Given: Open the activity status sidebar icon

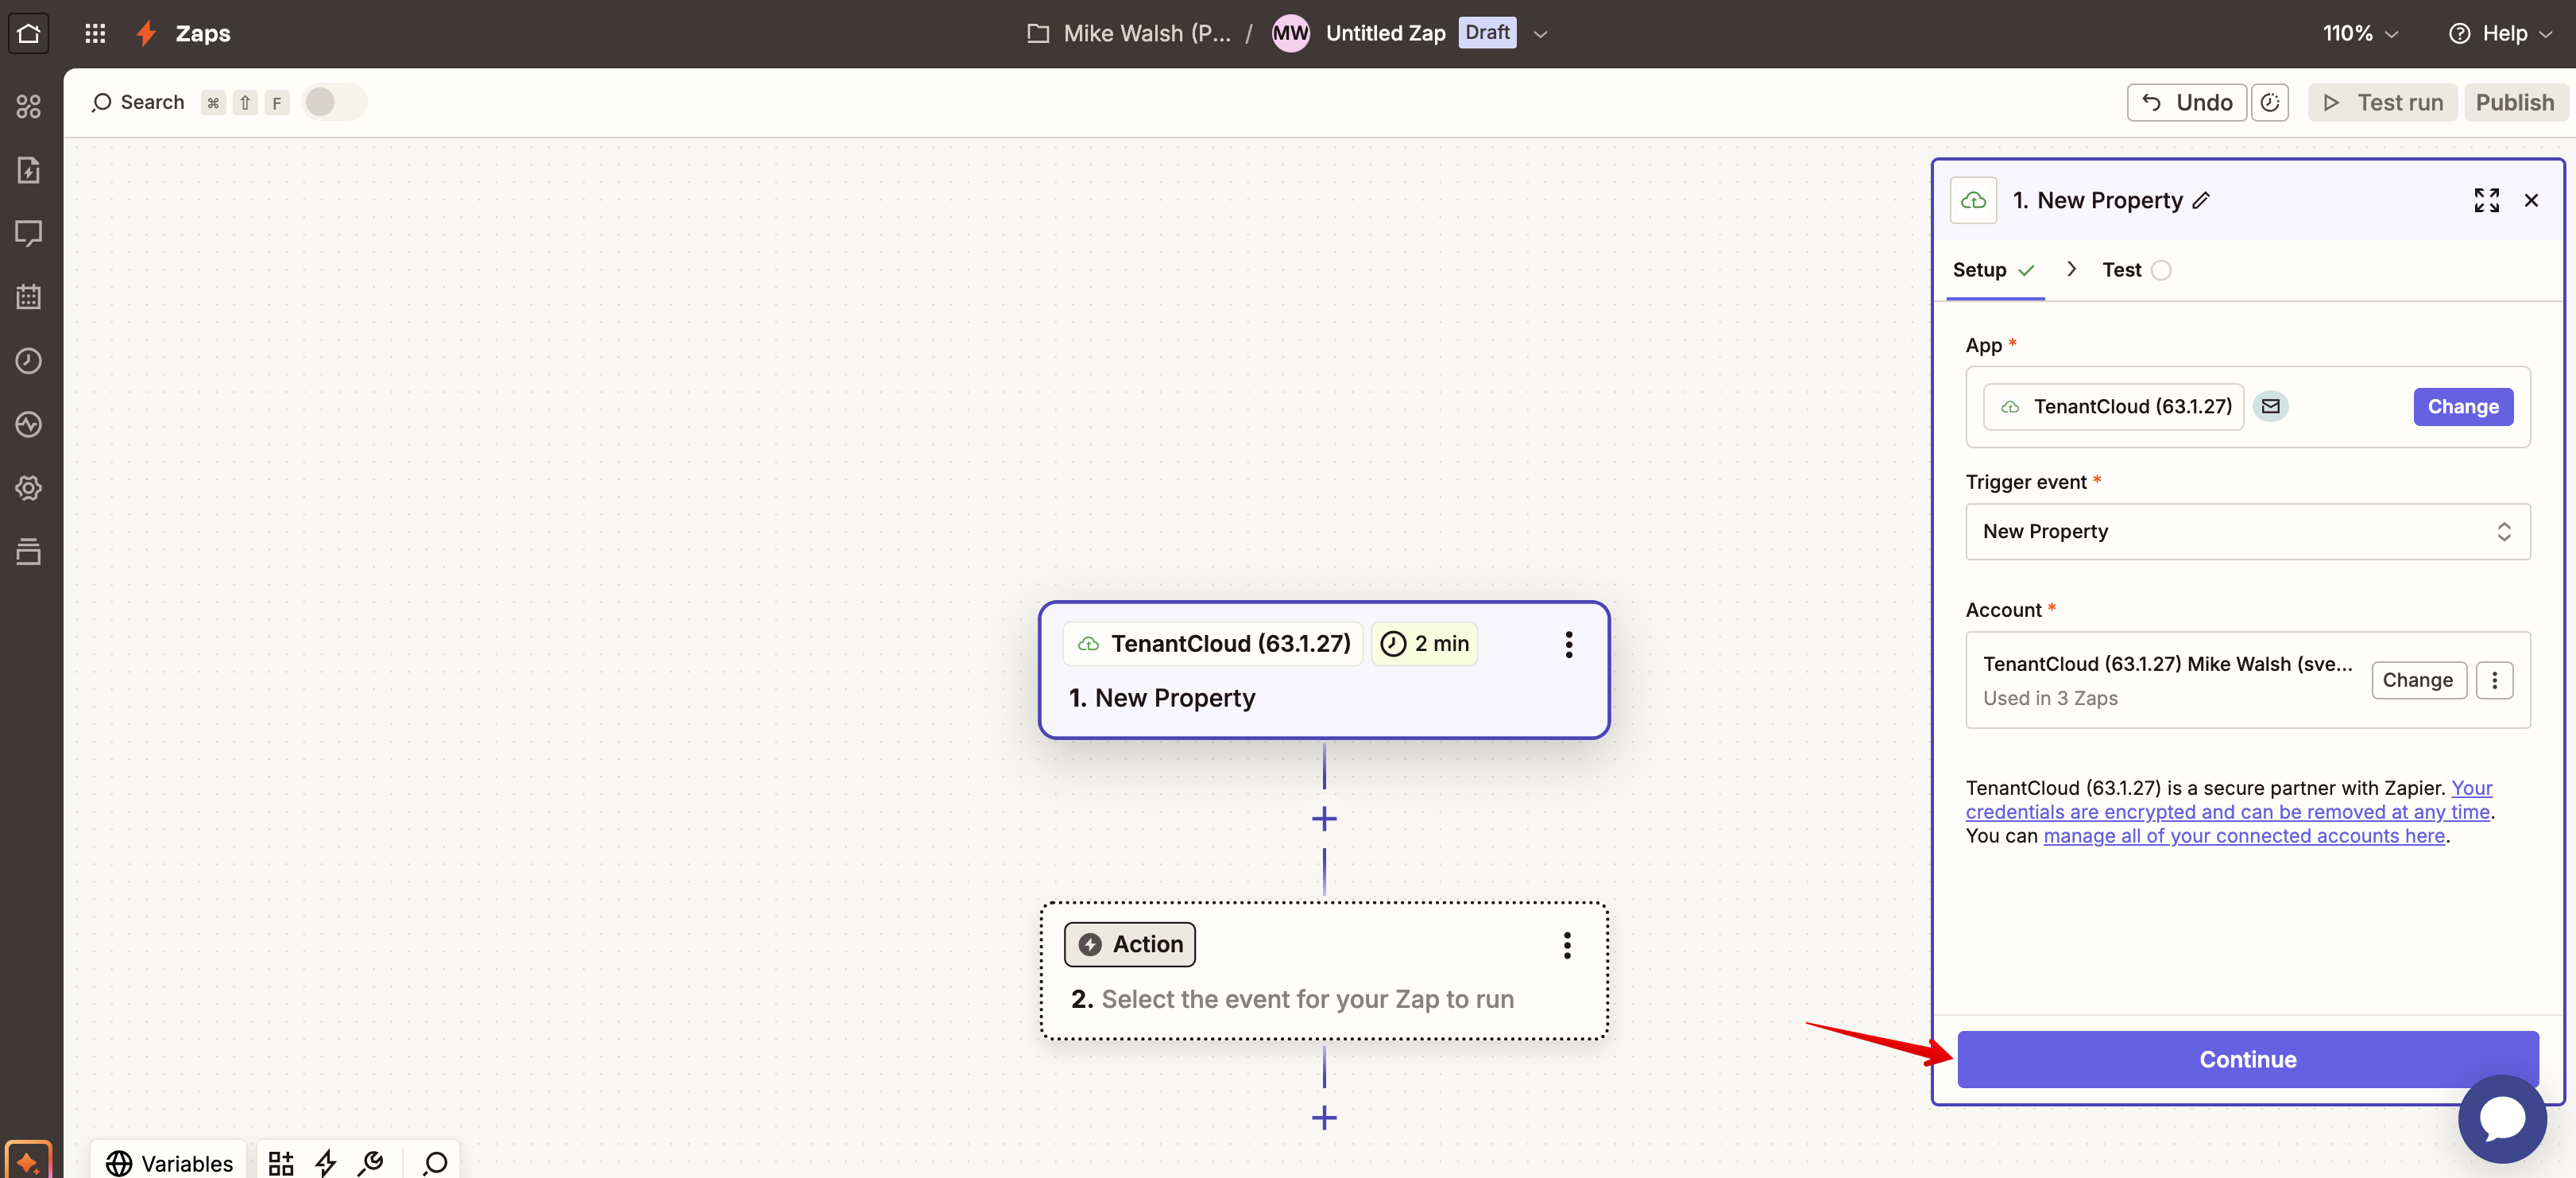Looking at the screenshot, I should tap(28, 424).
